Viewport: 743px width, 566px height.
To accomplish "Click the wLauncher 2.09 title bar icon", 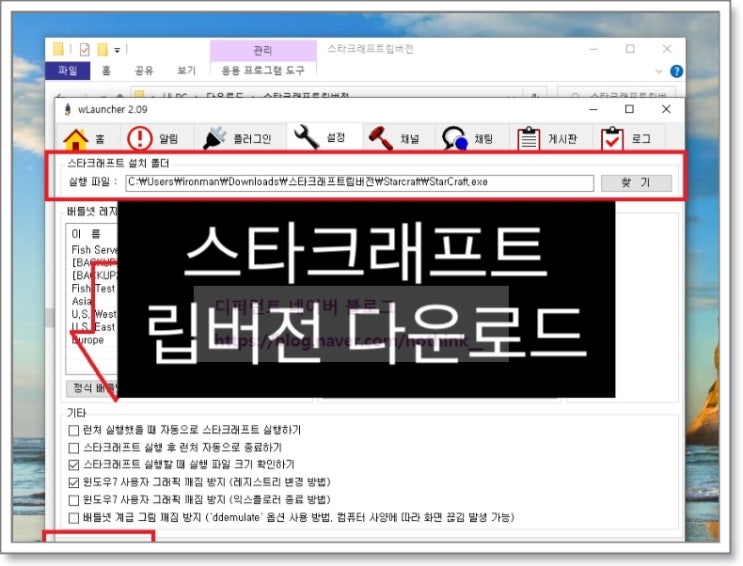I will [68, 110].
